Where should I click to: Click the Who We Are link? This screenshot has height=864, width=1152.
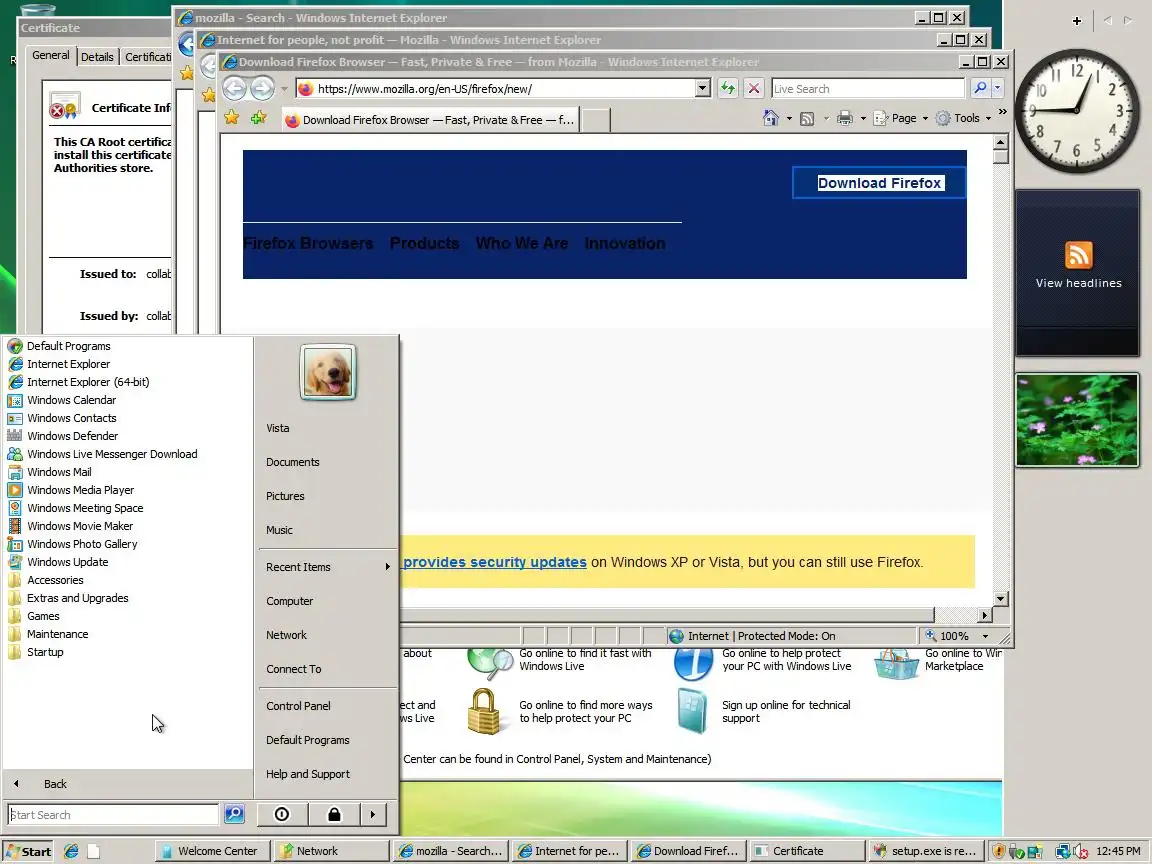[x=522, y=243]
